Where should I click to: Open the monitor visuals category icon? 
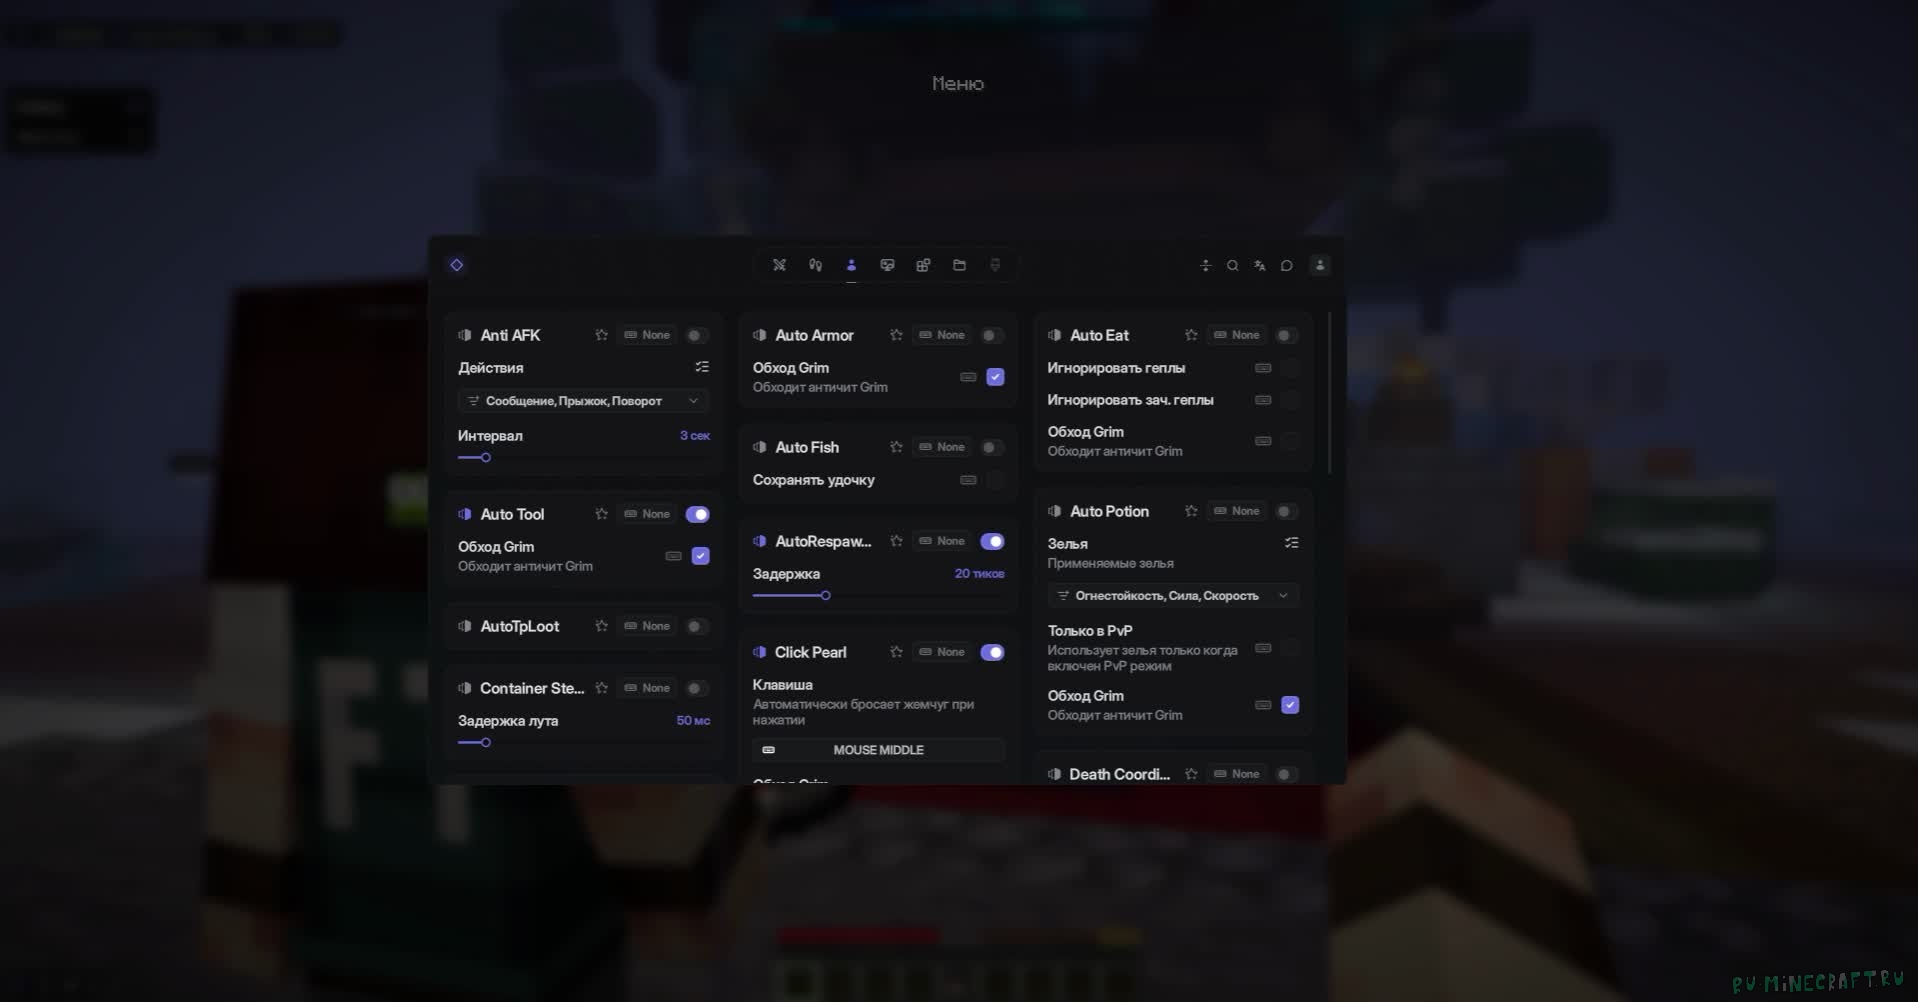(887, 265)
